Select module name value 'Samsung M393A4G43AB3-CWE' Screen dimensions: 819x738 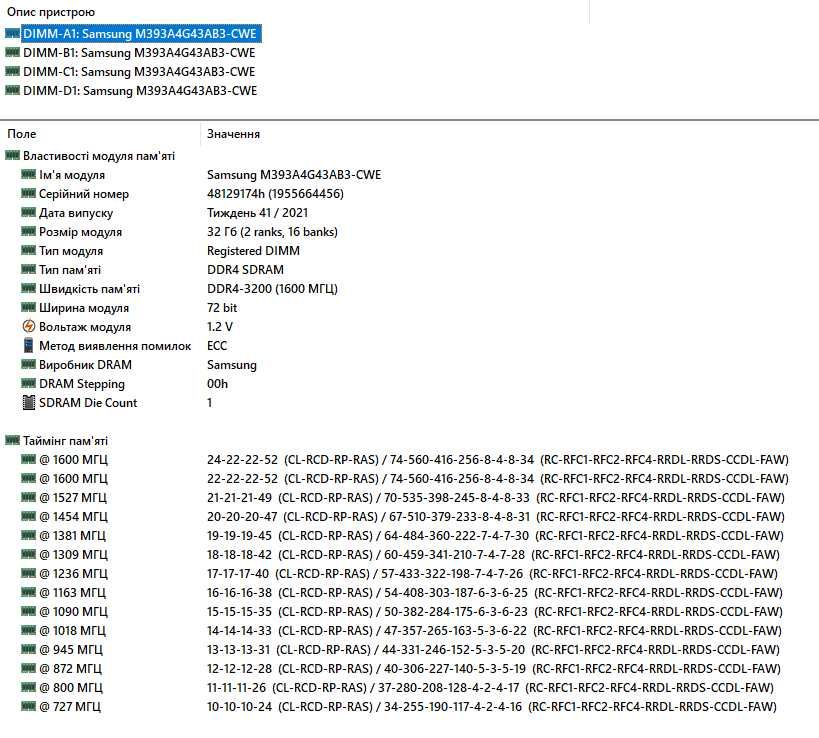point(294,175)
